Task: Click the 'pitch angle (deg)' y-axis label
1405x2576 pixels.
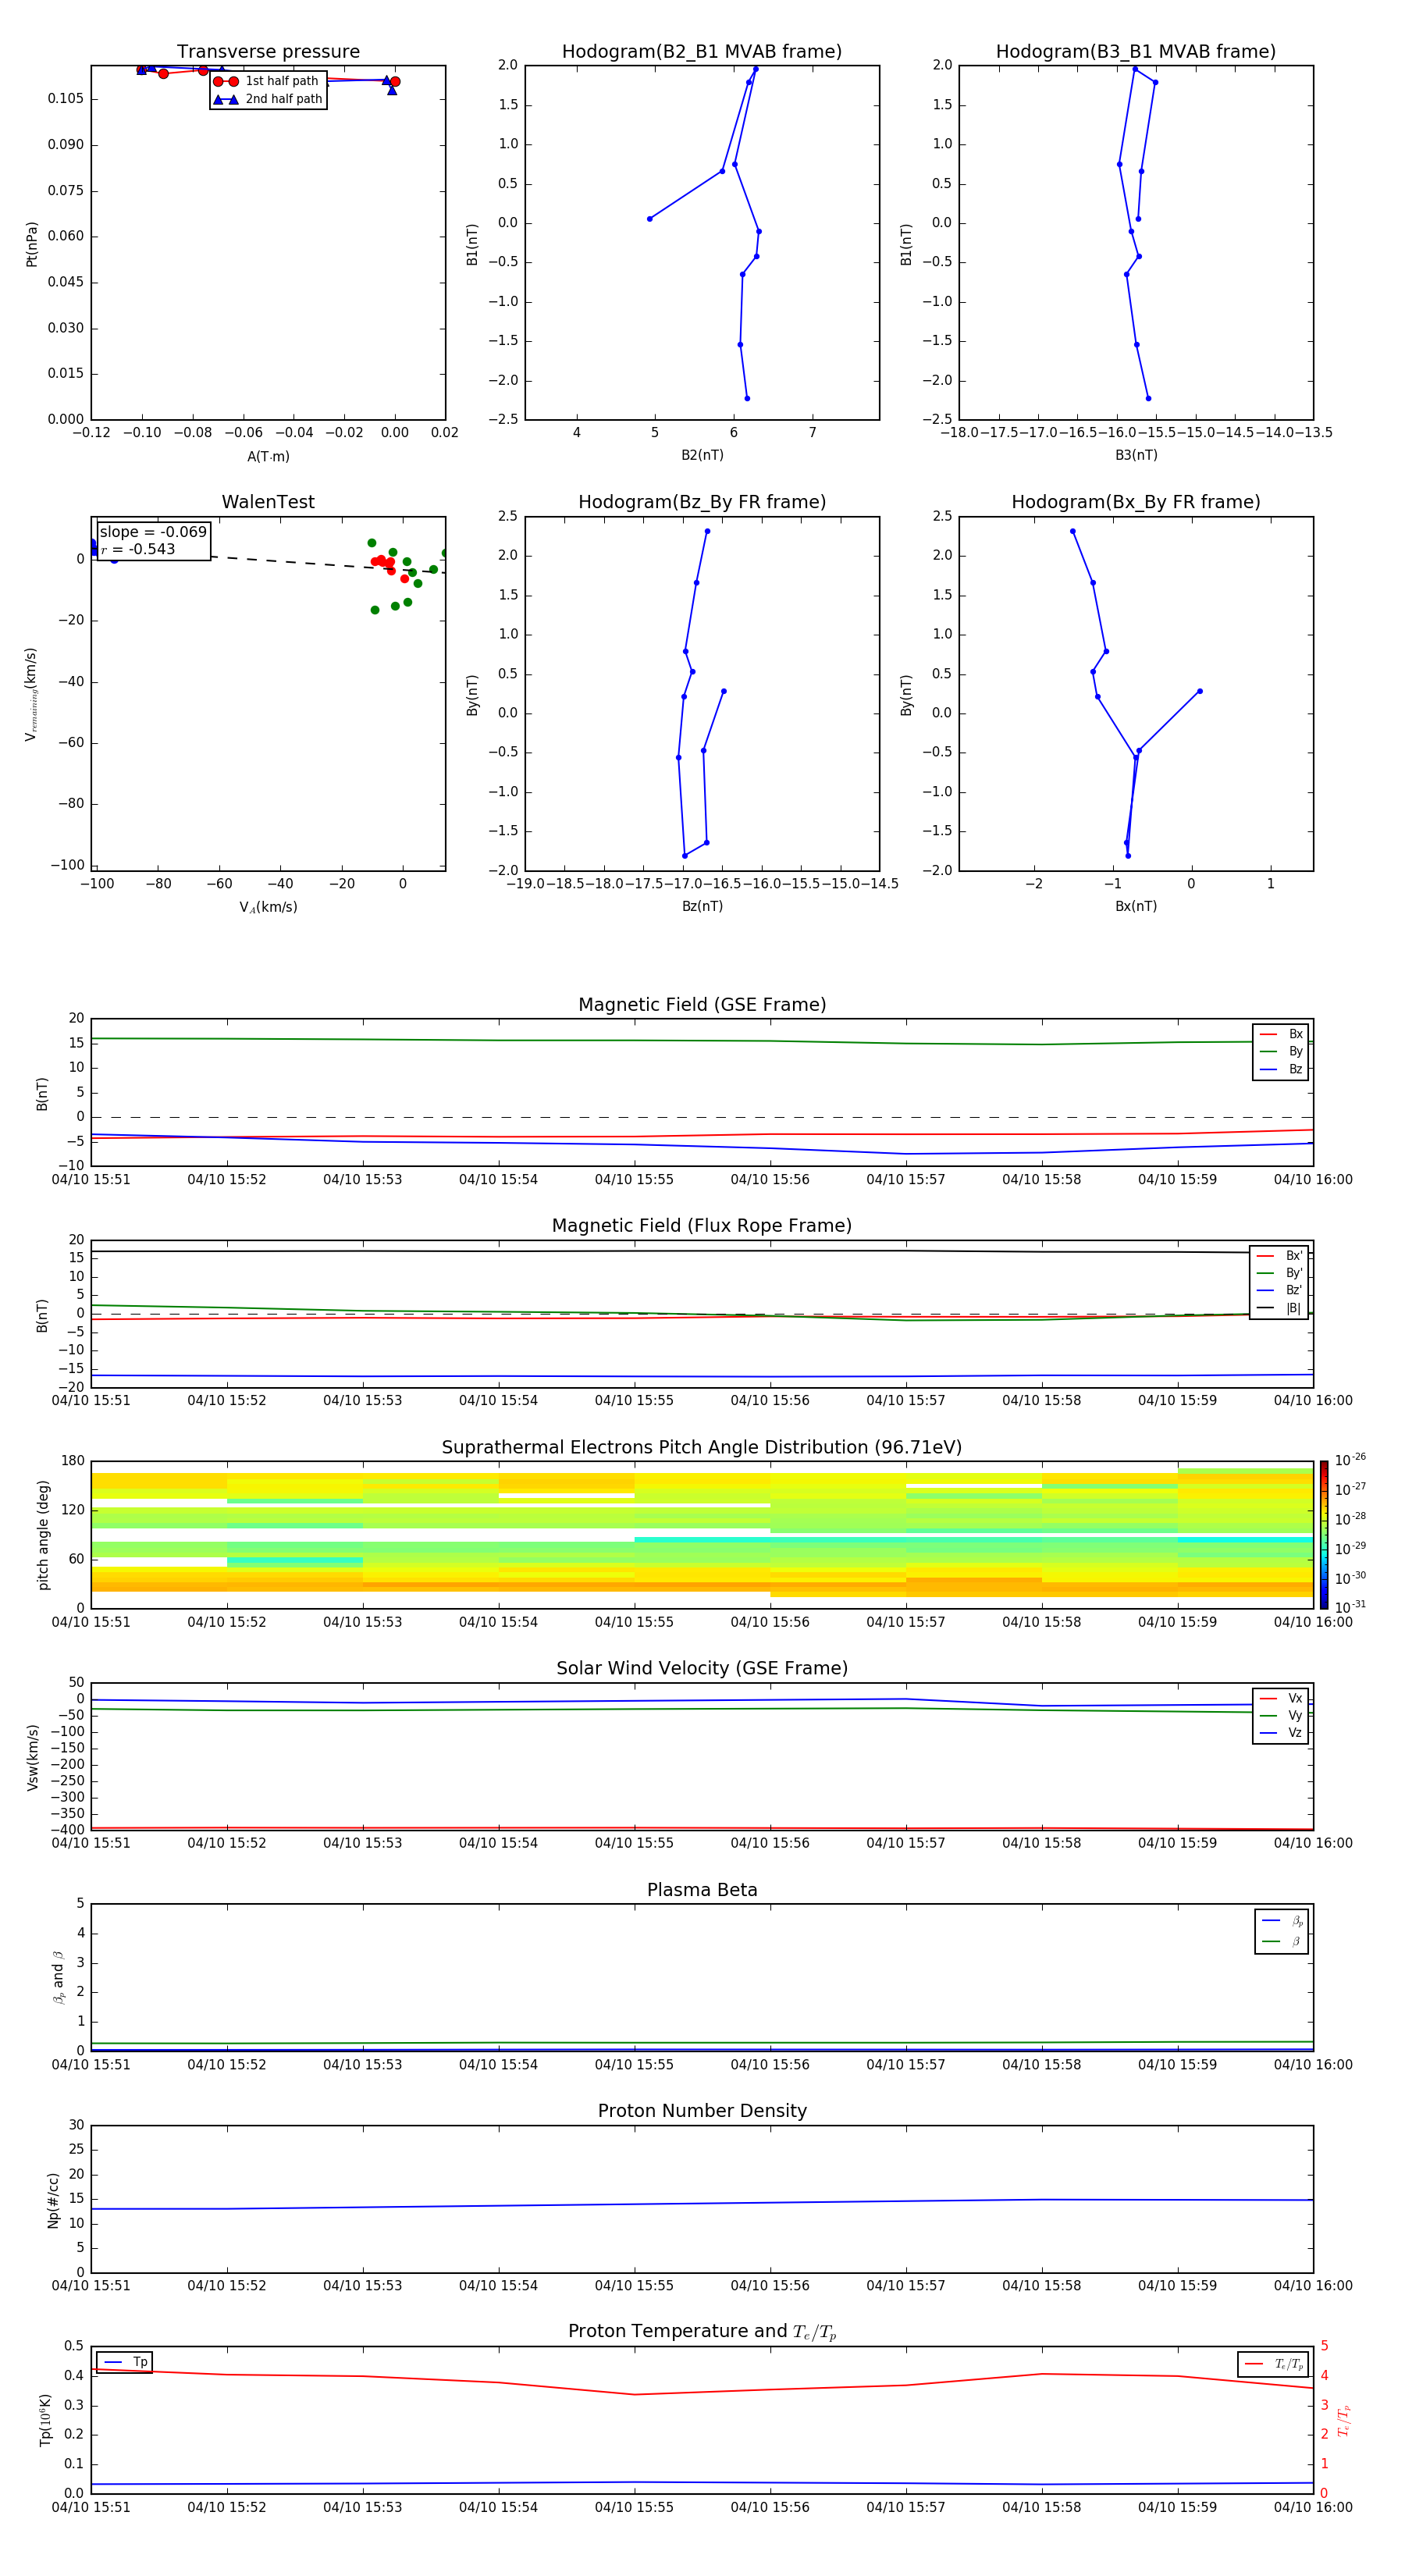Action: (43, 1535)
